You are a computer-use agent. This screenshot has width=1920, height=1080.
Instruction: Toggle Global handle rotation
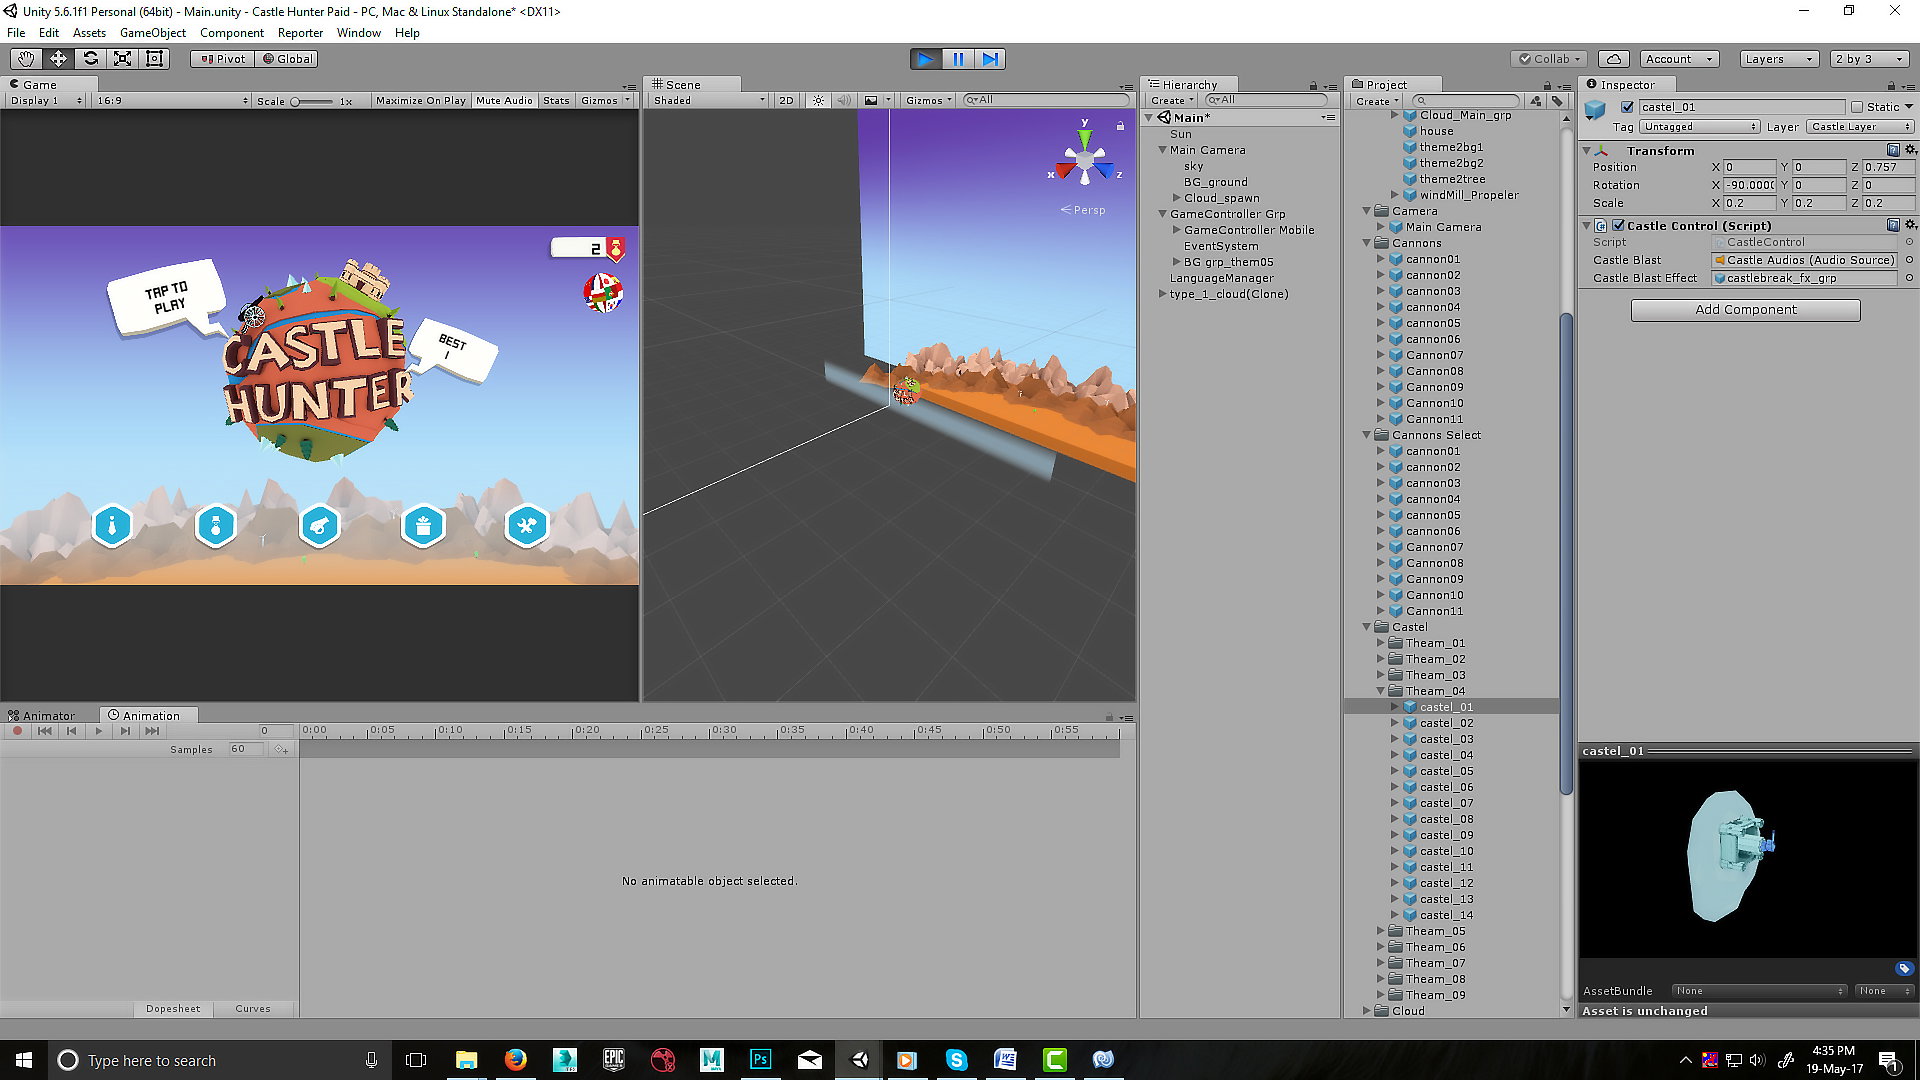tap(287, 59)
